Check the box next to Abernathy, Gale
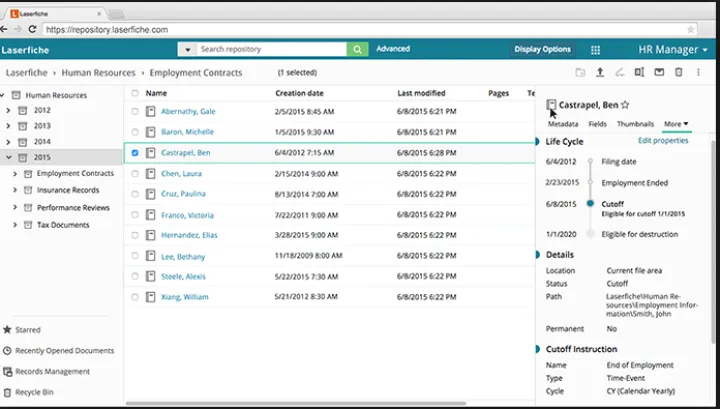This screenshot has height=409, width=720. (x=135, y=111)
